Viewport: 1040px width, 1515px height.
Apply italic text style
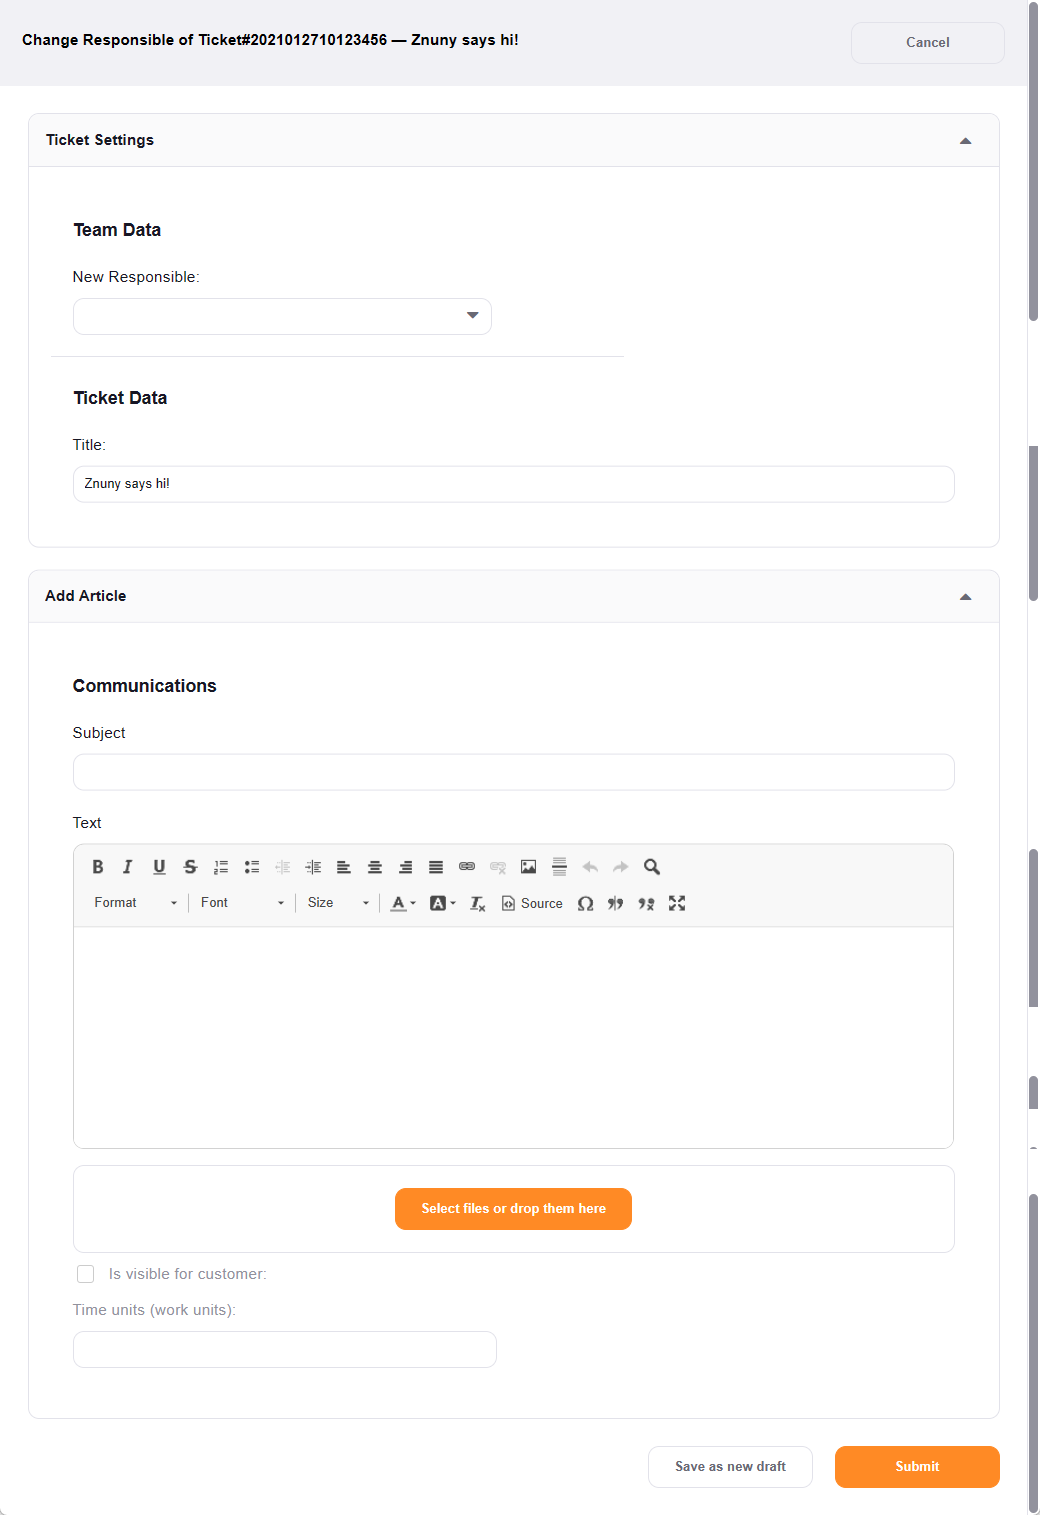(x=128, y=867)
